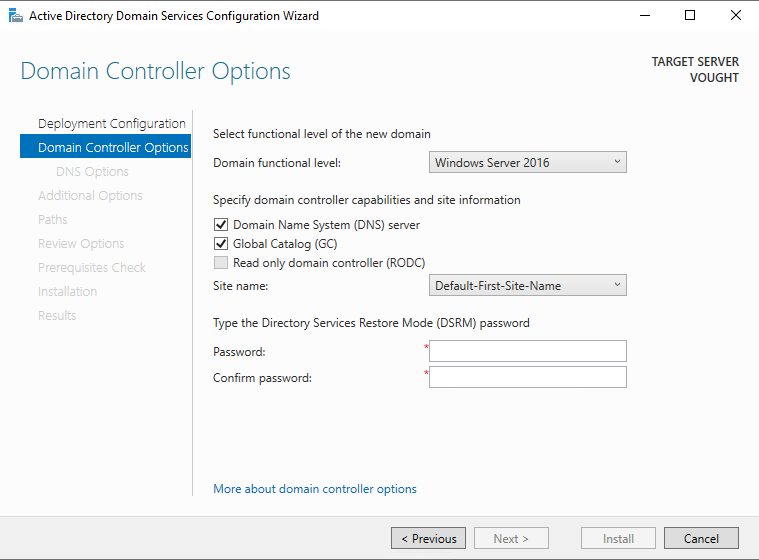This screenshot has height=560, width=759.
Task: Maximize the wizard window
Action: pyautogui.click(x=690, y=15)
